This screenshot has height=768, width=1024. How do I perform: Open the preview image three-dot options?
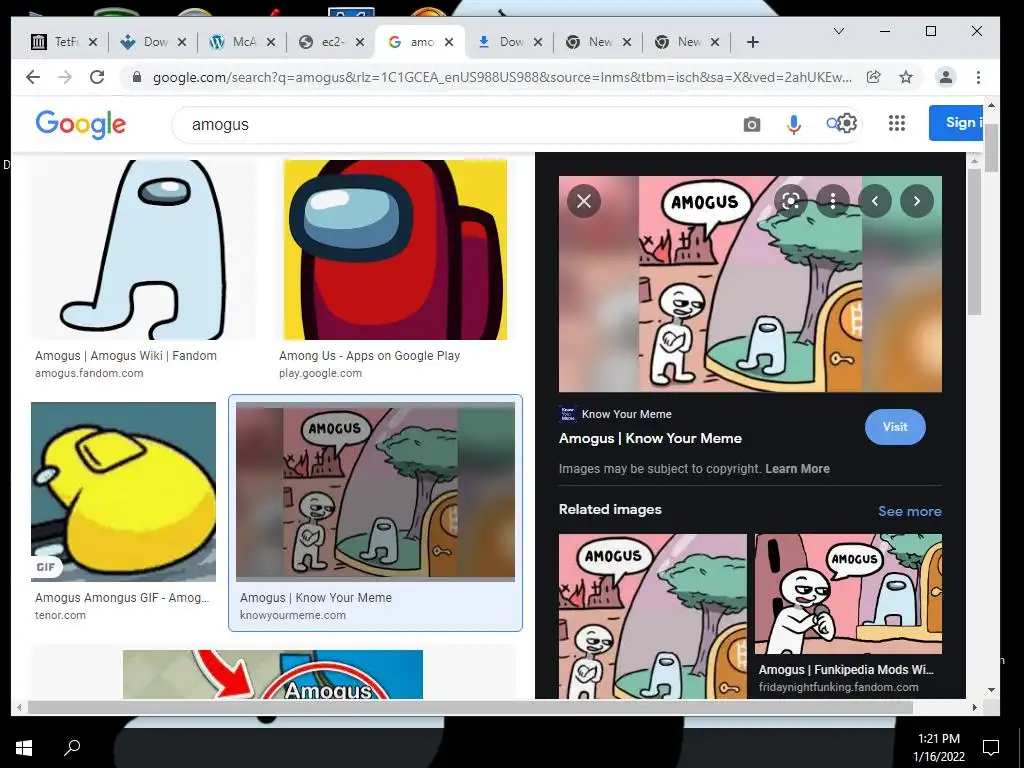(x=833, y=200)
